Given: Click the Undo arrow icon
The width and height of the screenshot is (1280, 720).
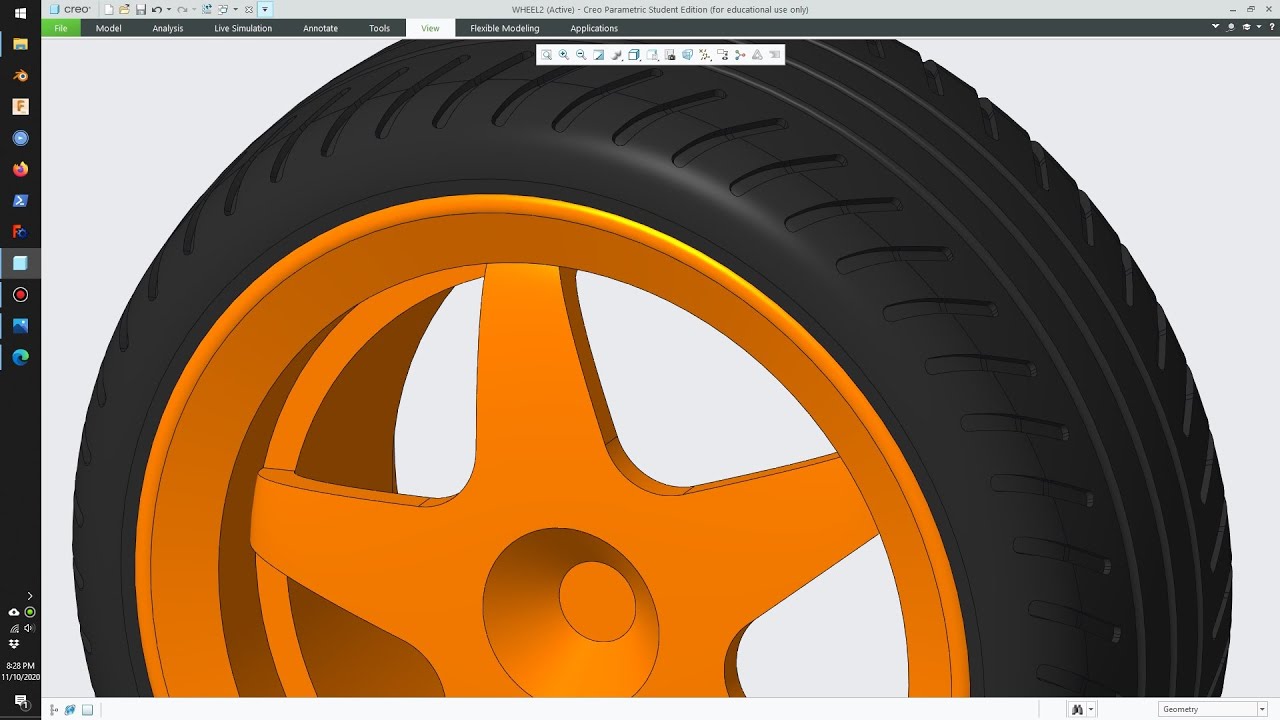Looking at the screenshot, I should [157, 9].
